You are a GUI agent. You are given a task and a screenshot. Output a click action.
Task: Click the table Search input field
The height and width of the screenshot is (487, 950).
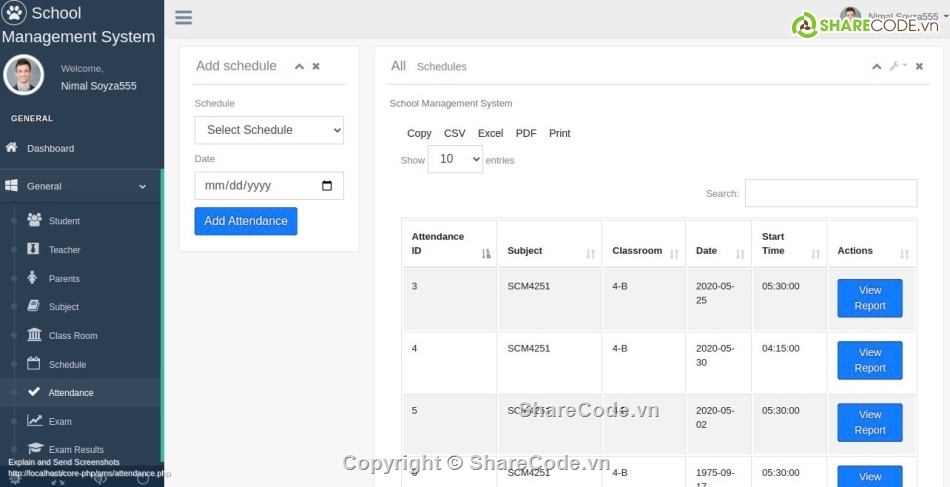[830, 193]
